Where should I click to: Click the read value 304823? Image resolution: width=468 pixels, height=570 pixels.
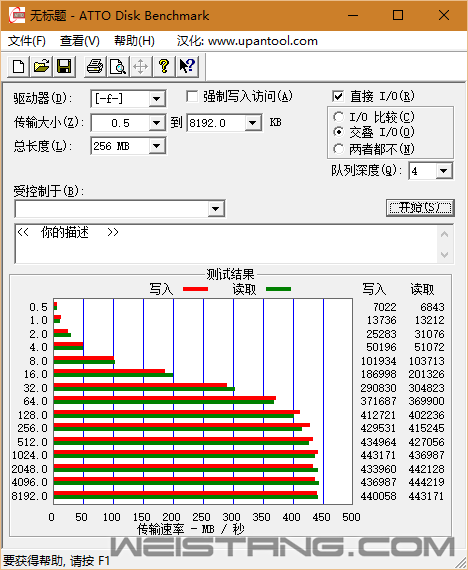pos(427,388)
